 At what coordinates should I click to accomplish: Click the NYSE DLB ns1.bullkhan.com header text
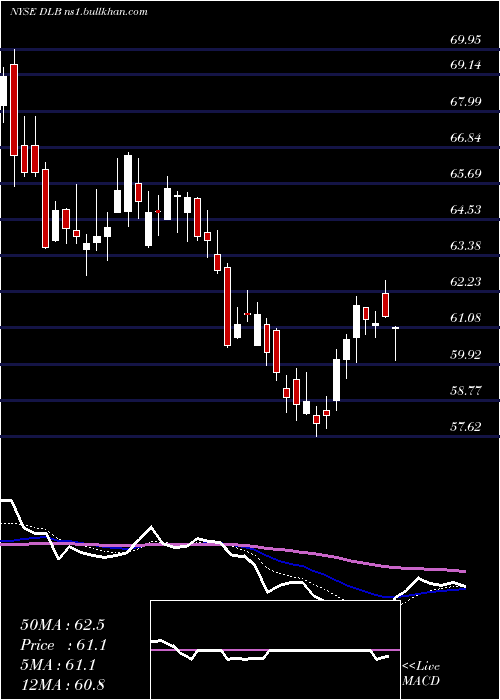79,12
